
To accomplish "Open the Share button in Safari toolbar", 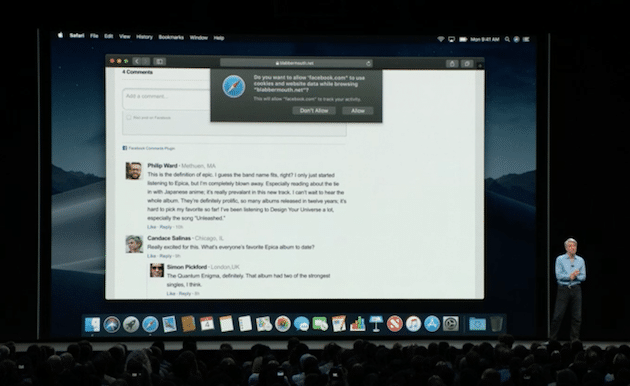I will [x=452, y=63].
